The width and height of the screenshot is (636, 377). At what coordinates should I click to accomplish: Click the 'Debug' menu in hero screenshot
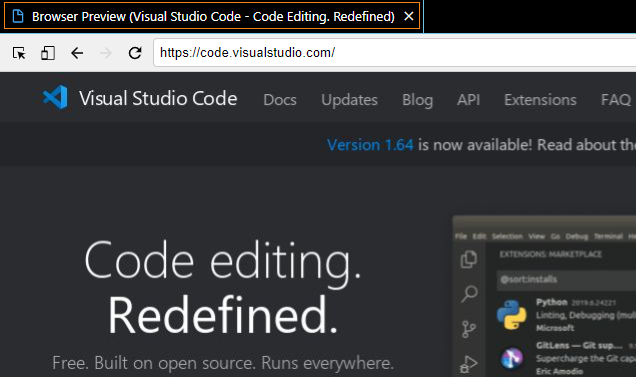click(577, 236)
